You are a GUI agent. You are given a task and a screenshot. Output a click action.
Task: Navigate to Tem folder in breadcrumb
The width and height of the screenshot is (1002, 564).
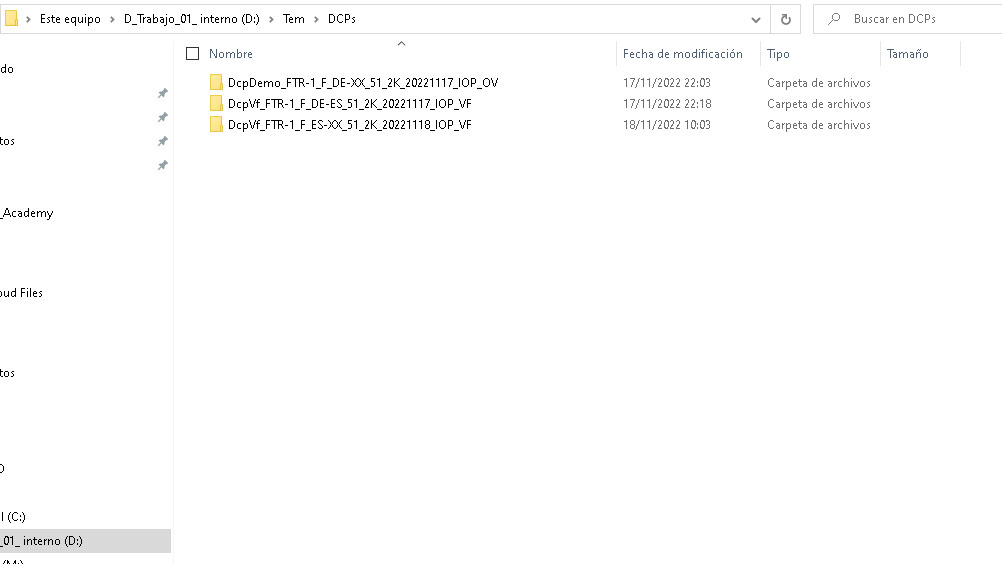pos(294,19)
